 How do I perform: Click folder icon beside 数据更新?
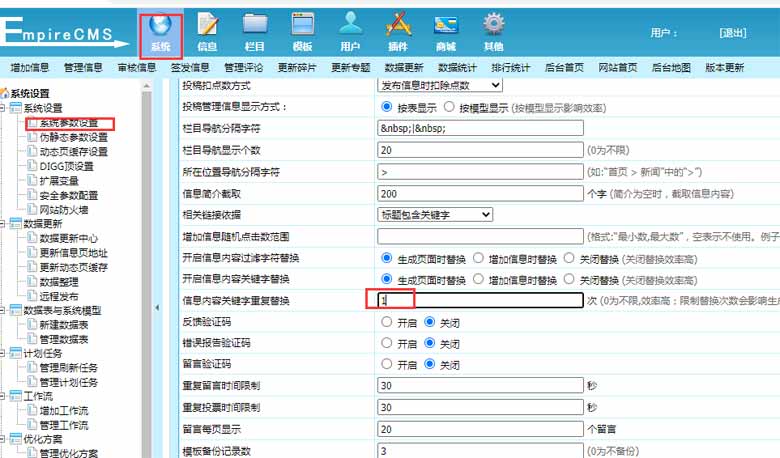[15, 223]
